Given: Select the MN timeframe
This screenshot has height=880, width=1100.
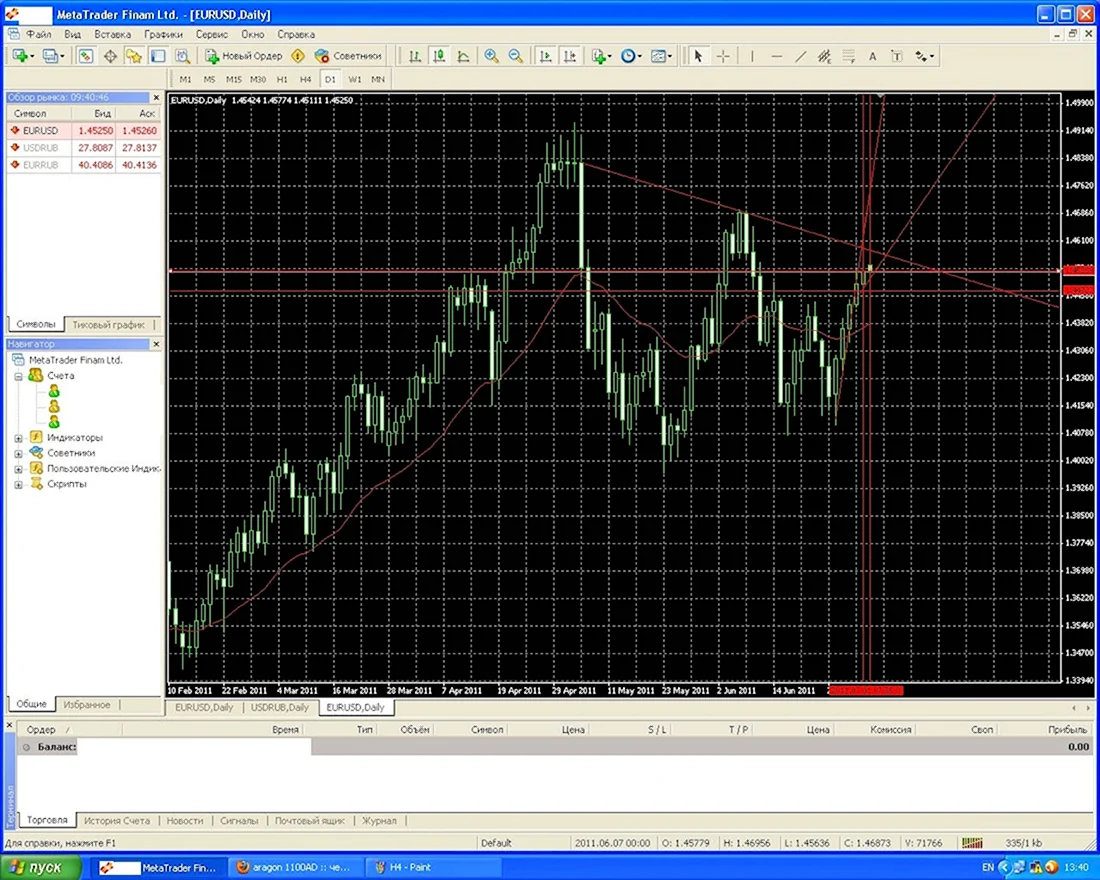Looking at the screenshot, I should [x=378, y=79].
